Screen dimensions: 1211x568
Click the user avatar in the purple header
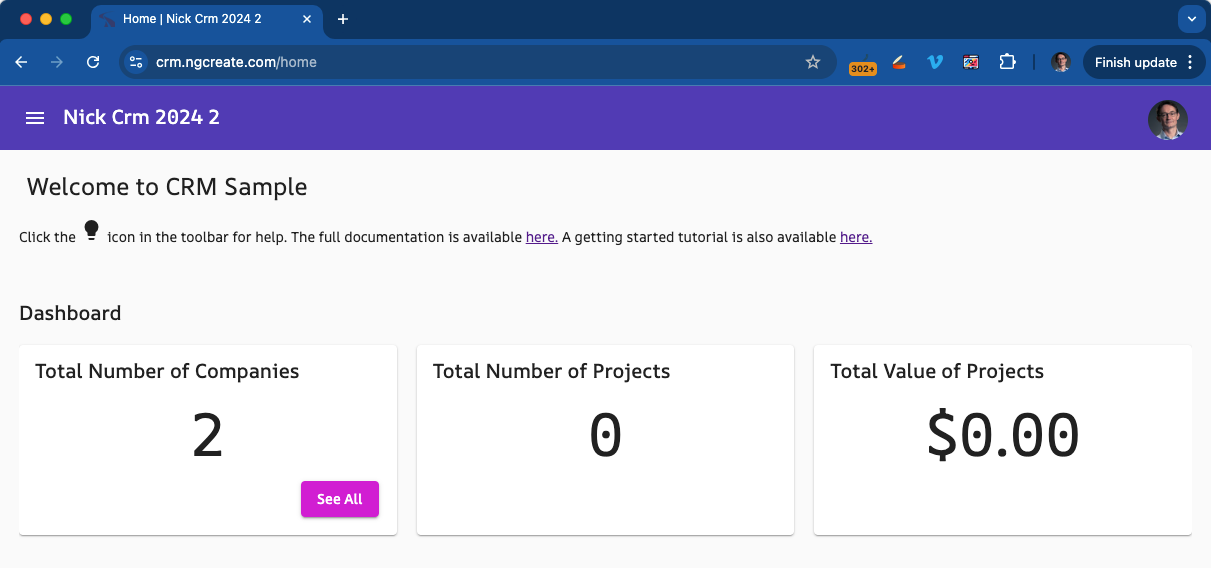coord(1167,120)
